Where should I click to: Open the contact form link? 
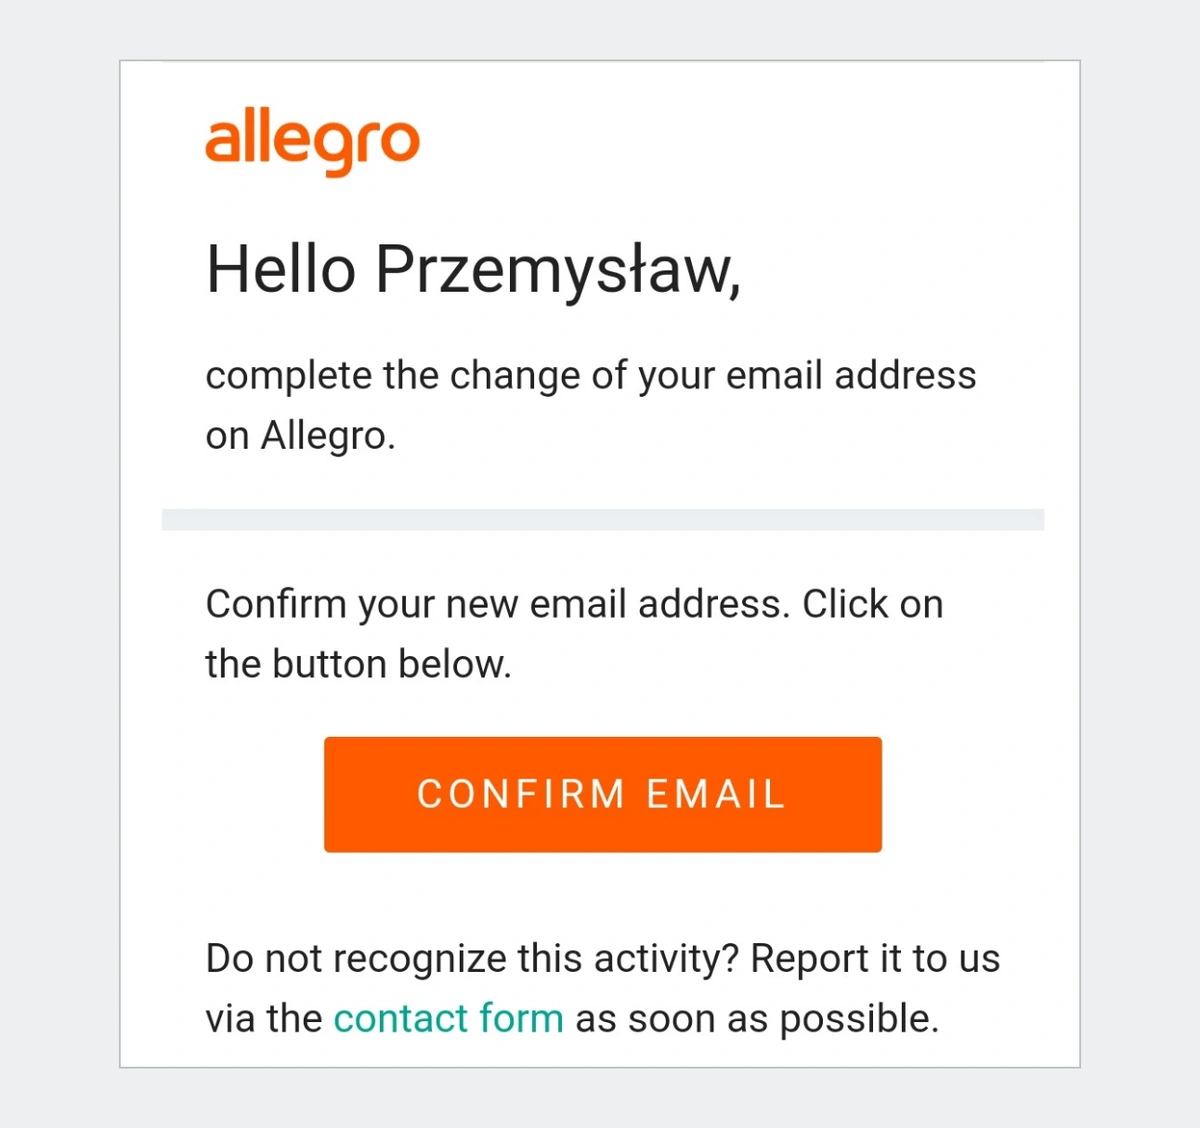tap(448, 1019)
